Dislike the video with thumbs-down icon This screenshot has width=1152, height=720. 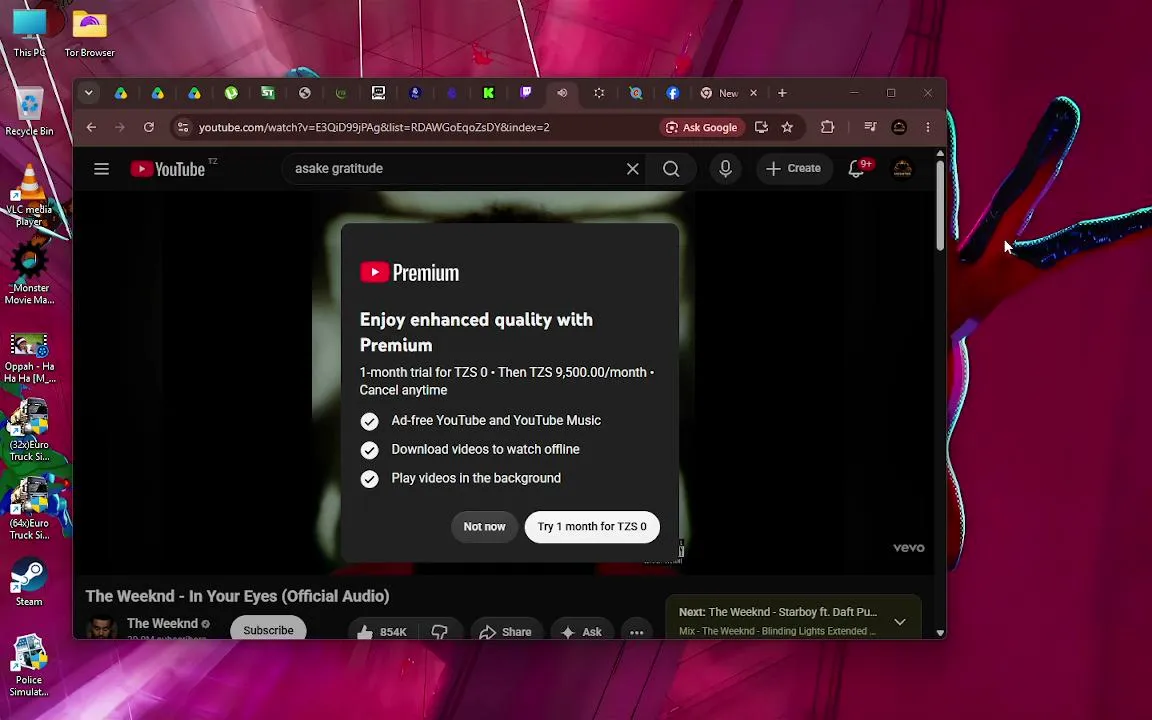coord(439,631)
